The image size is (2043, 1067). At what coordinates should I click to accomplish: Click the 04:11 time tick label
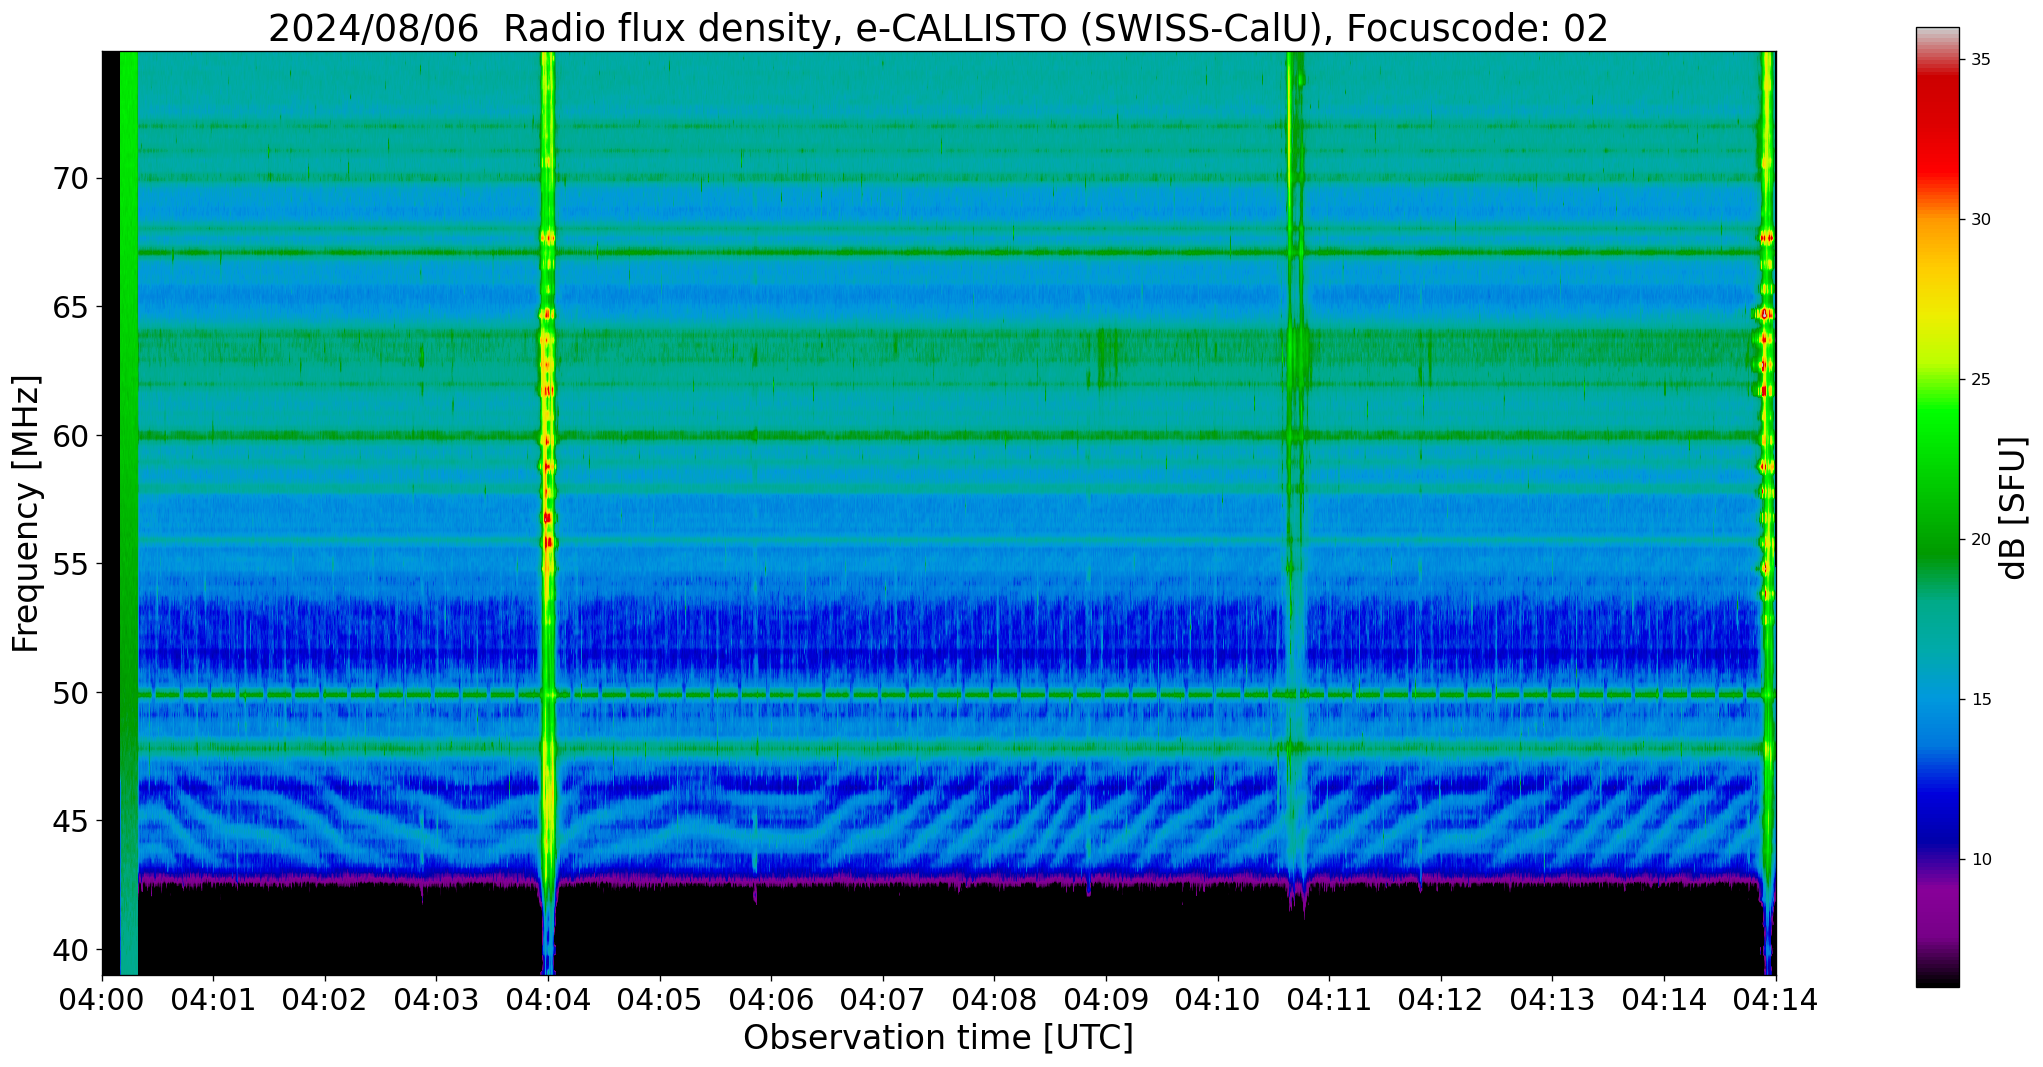click(1329, 999)
